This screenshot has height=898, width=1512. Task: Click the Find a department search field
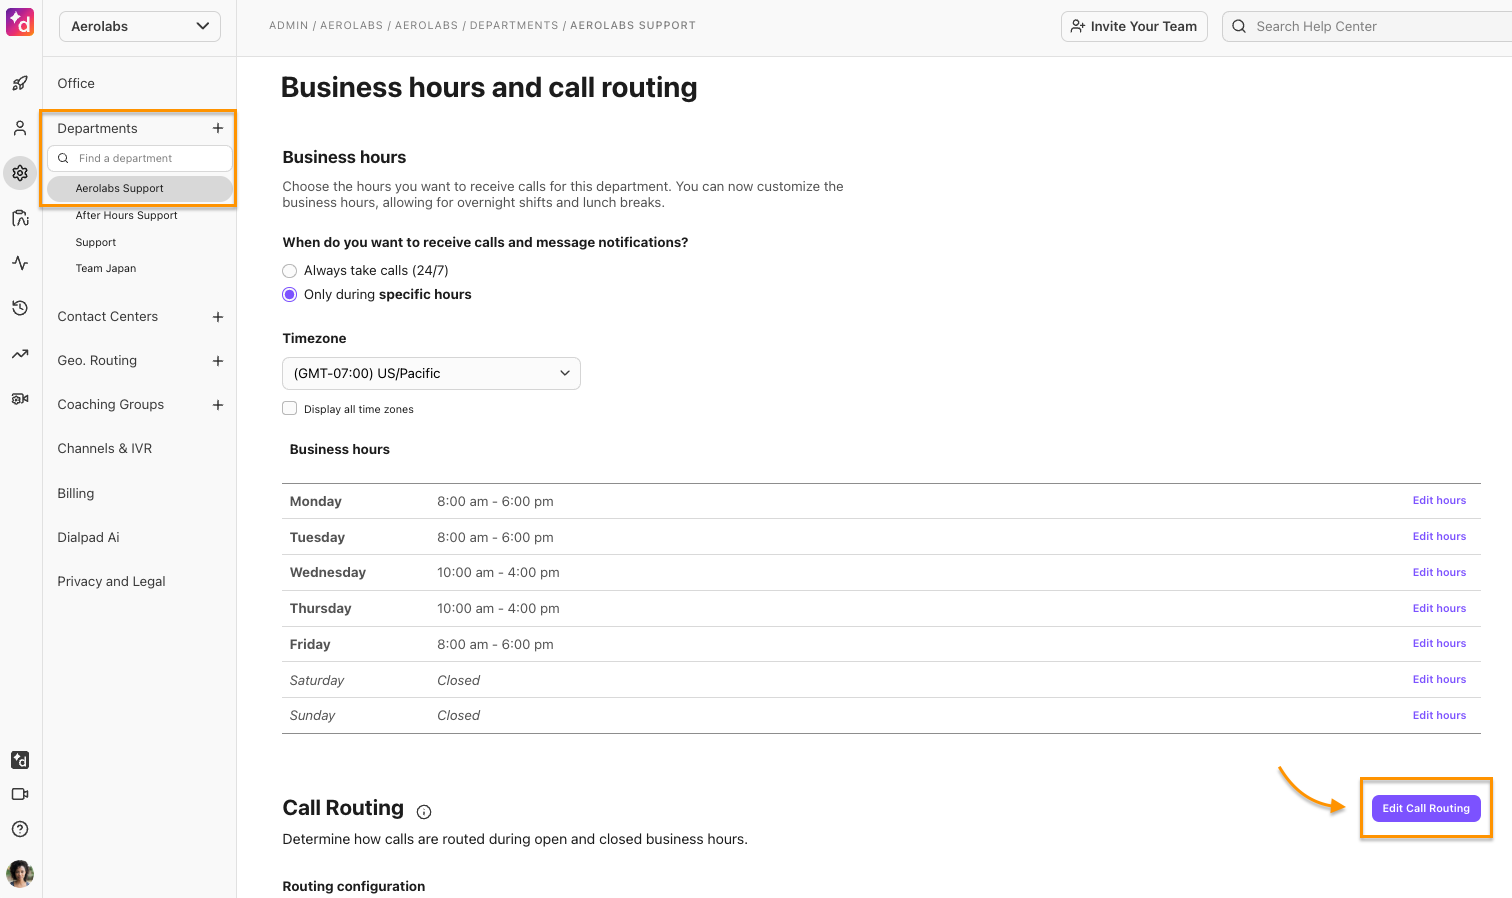pyautogui.click(x=140, y=158)
